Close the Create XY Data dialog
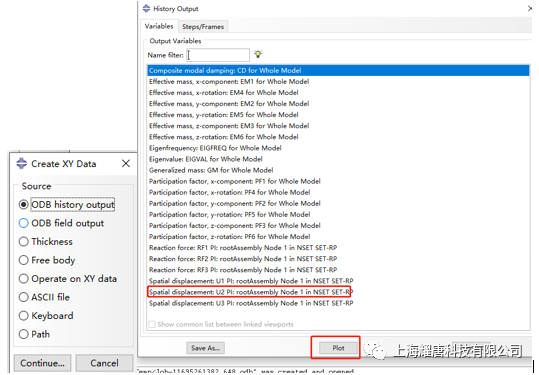539x375 pixels. point(126,164)
